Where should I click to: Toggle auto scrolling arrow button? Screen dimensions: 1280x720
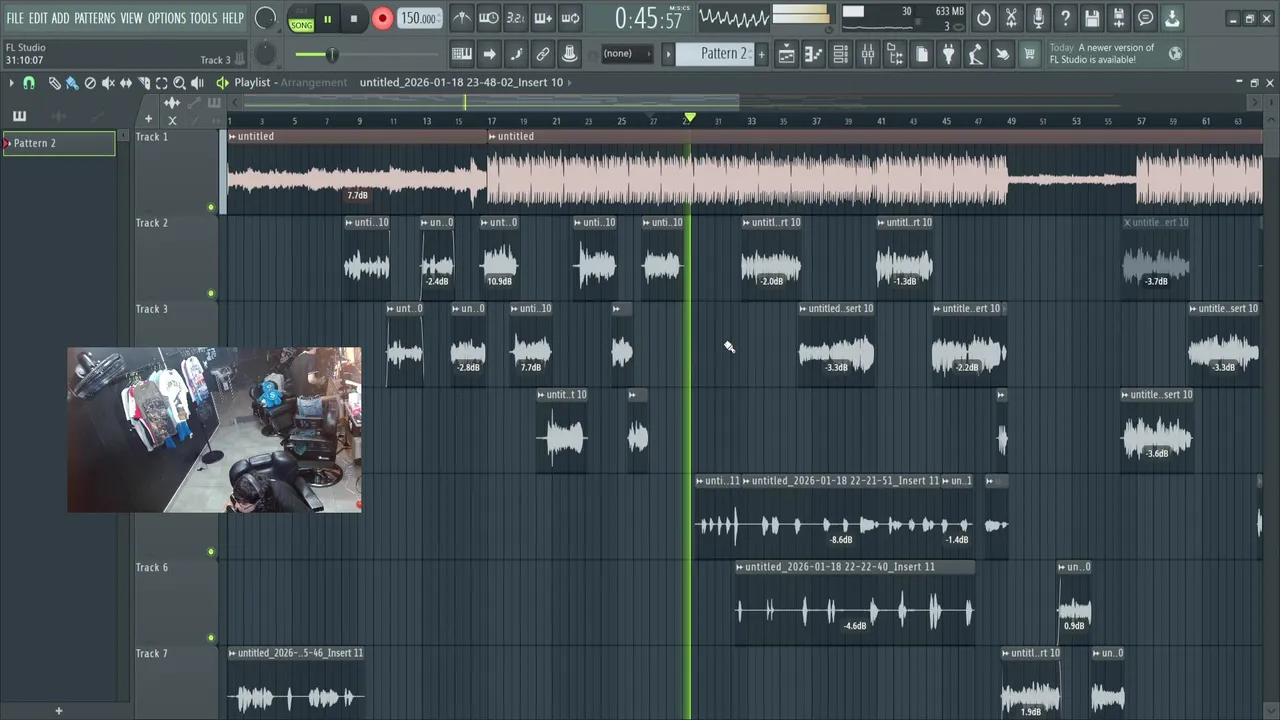[489, 54]
